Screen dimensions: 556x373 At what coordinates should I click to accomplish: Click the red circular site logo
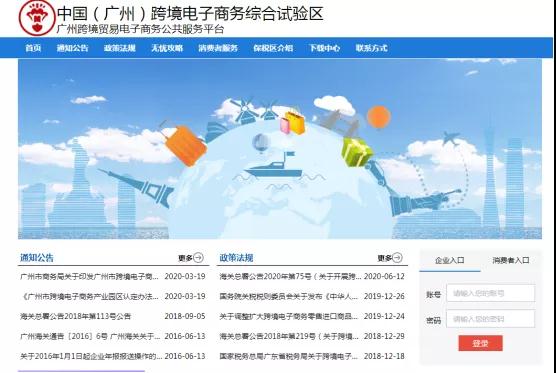pos(37,18)
